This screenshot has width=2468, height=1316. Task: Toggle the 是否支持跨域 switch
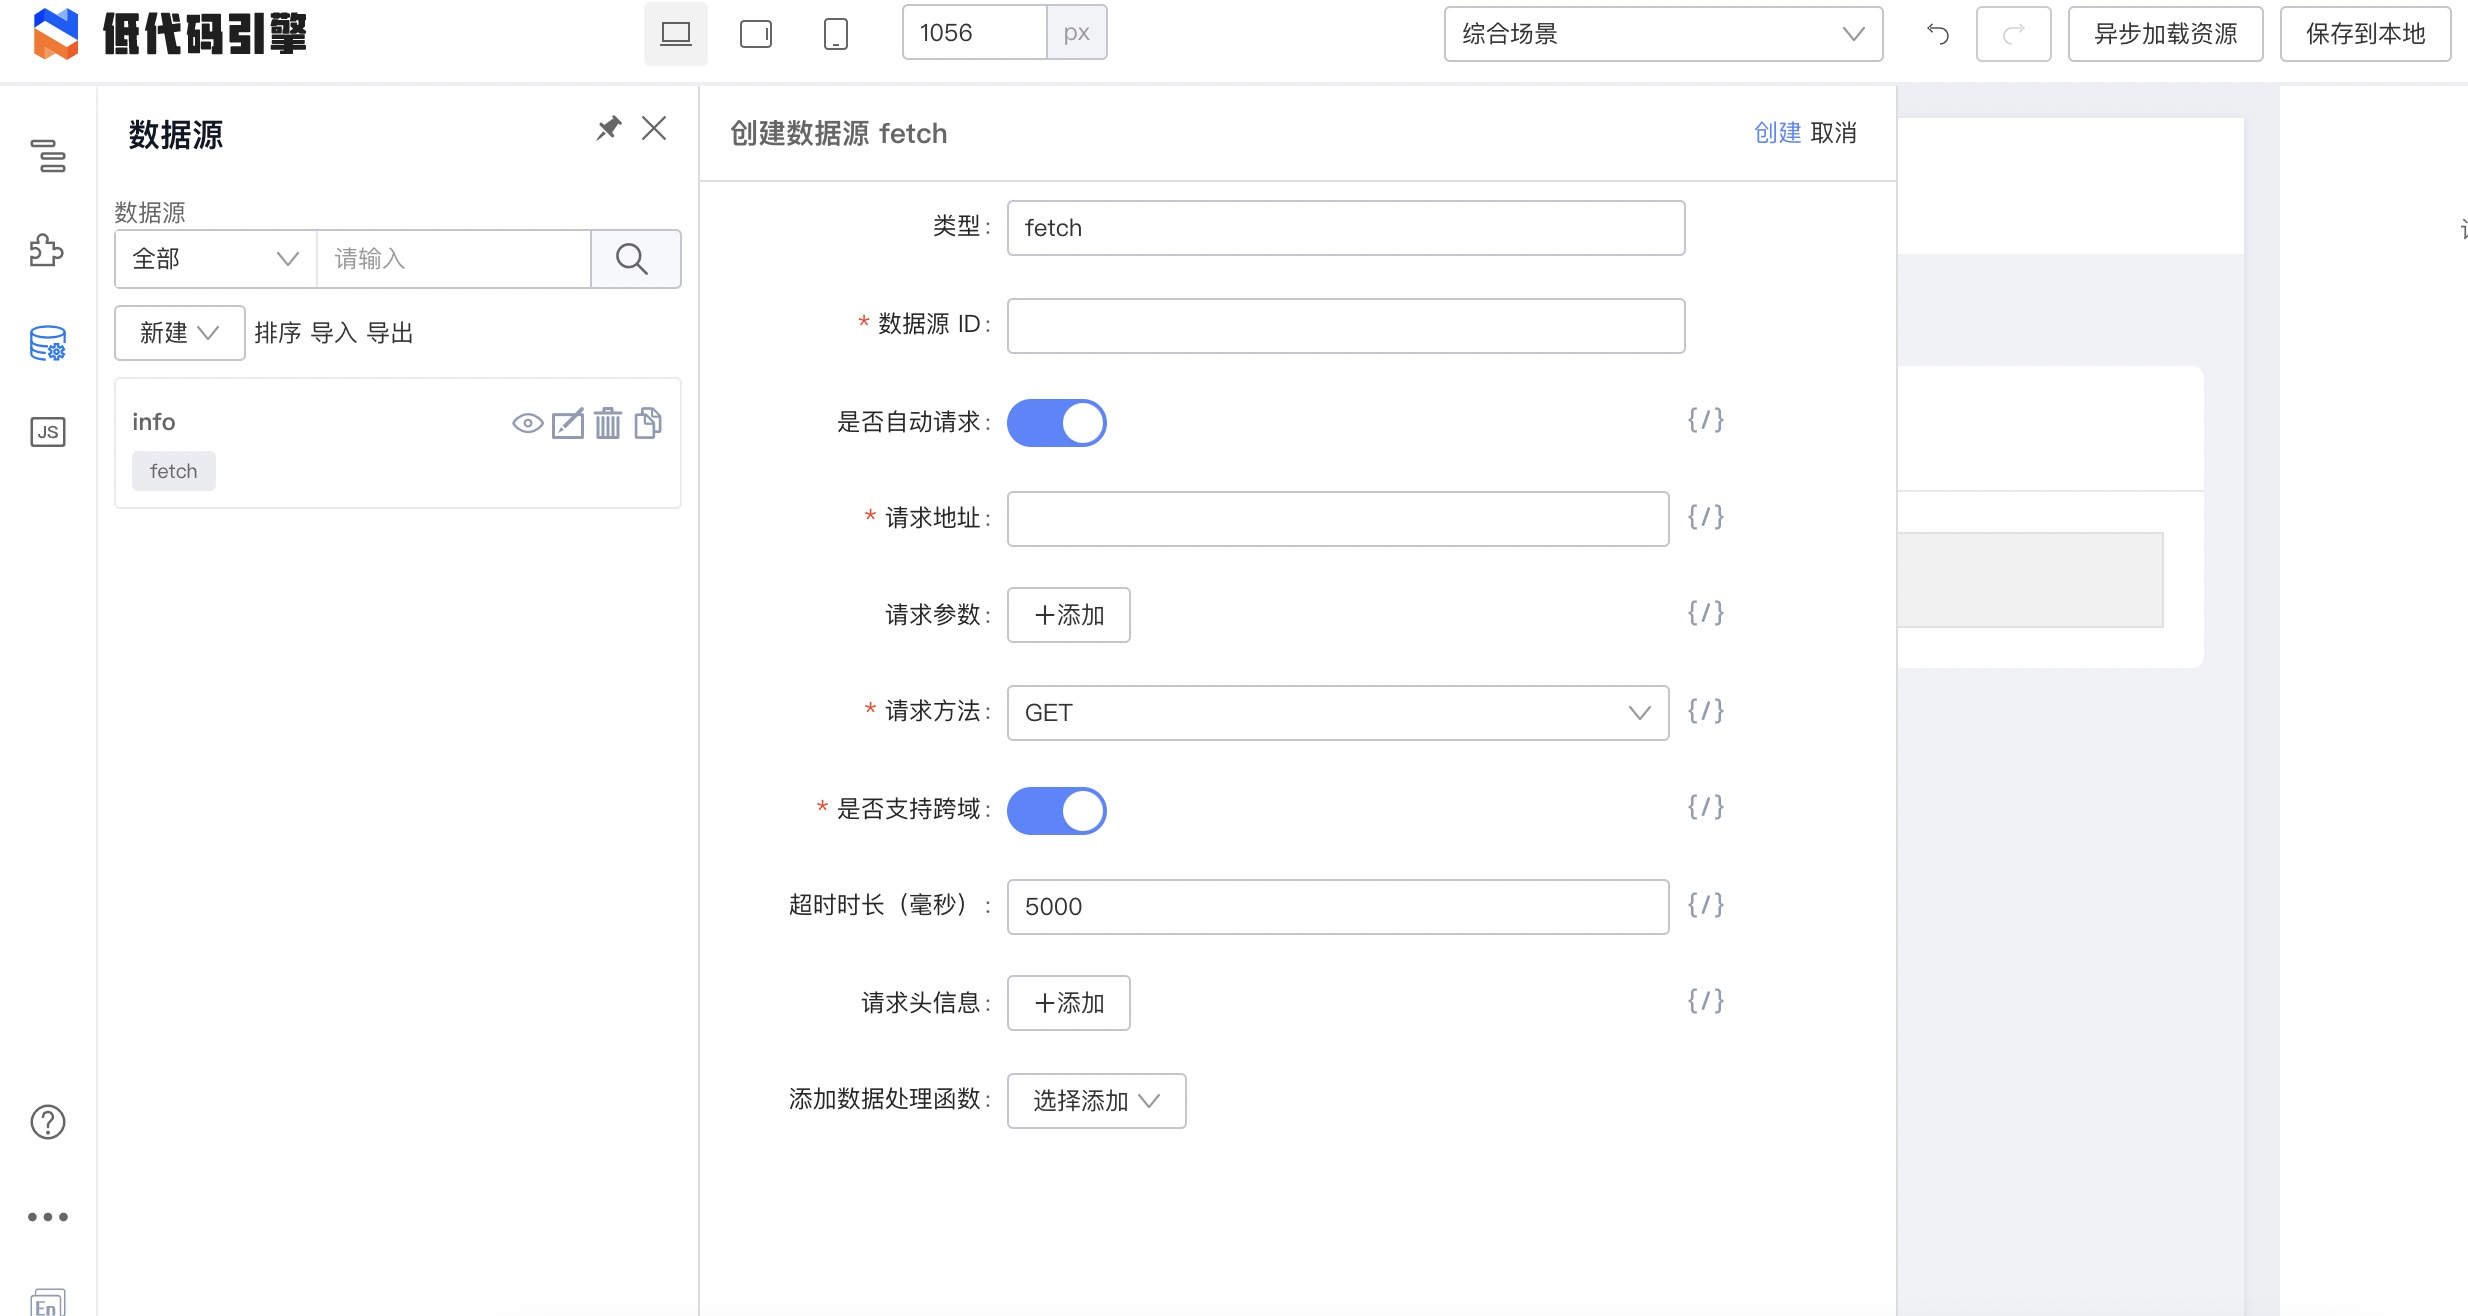(1057, 811)
